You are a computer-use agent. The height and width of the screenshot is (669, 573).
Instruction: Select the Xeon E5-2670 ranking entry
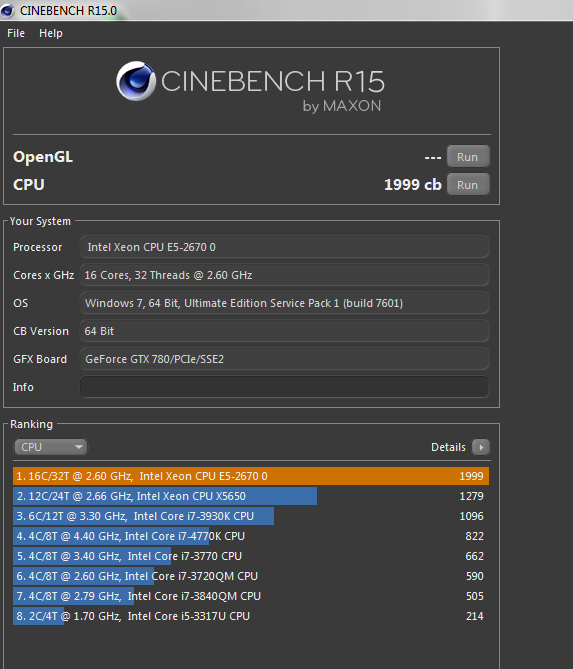click(x=251, y=476)
